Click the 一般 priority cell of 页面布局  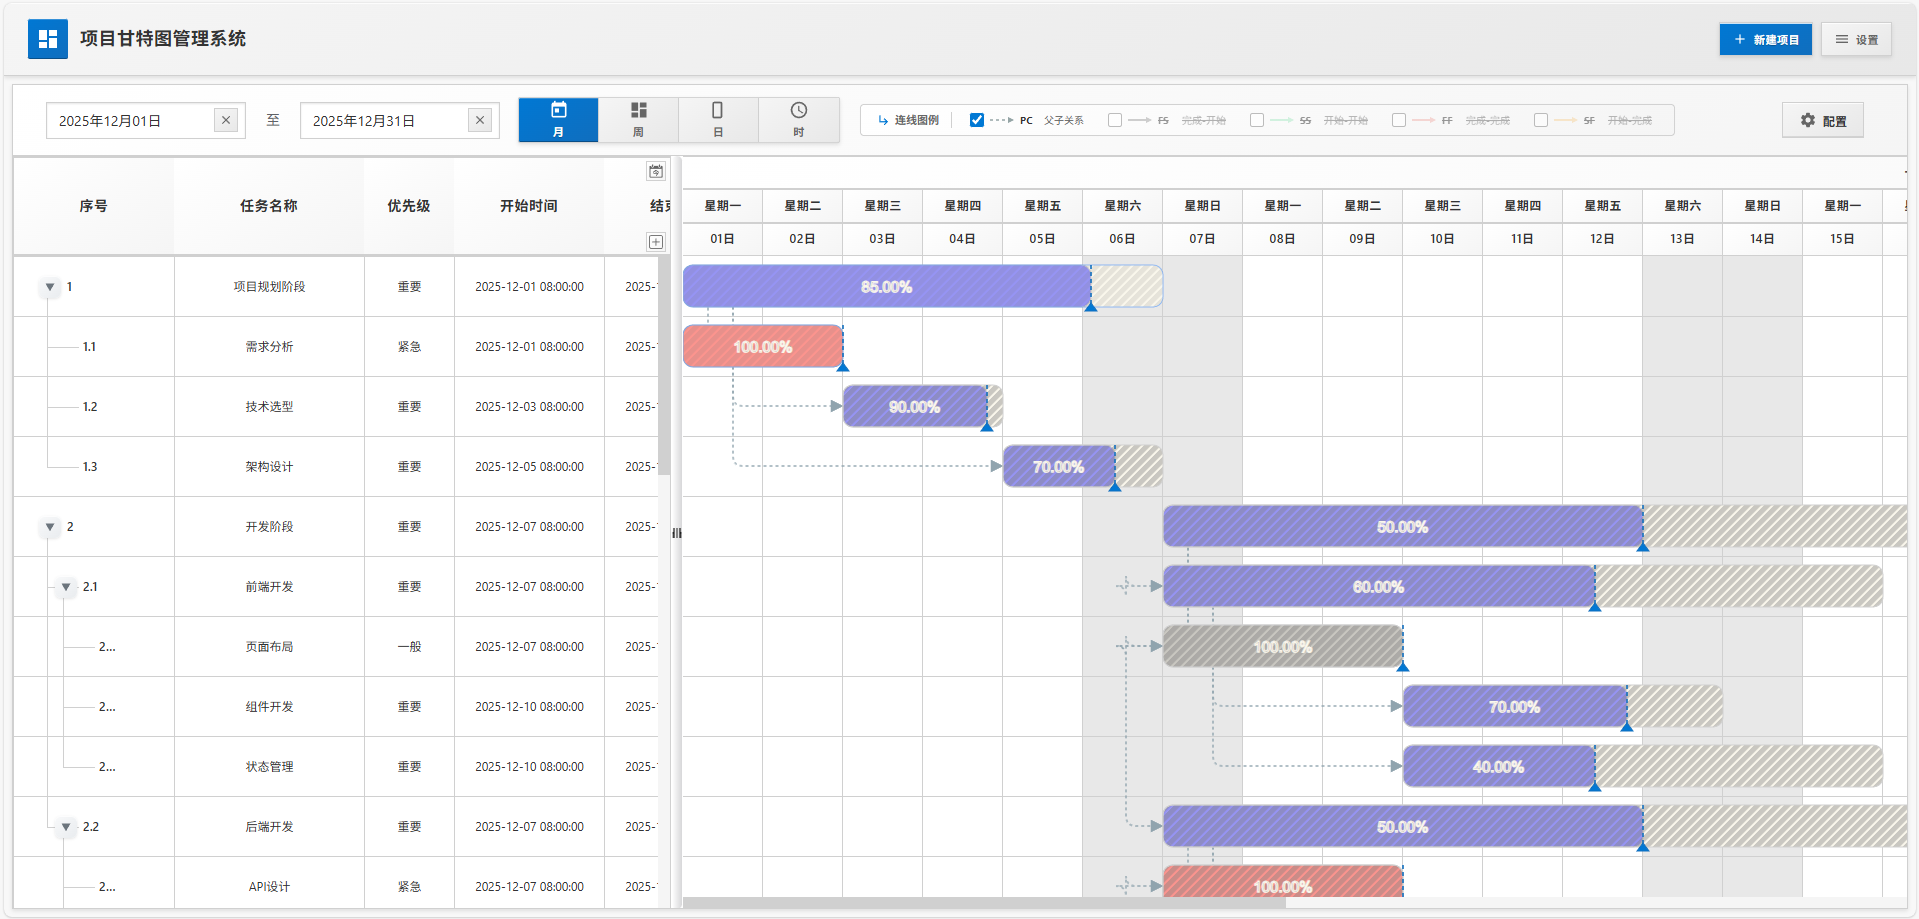pyautogui.click(x=409, y=647)
